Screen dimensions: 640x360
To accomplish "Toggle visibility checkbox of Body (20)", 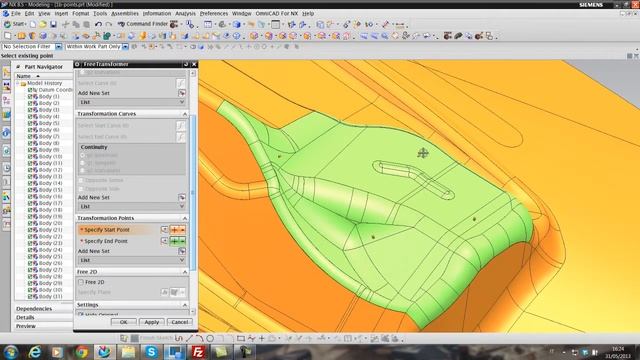I will coord(30,223).
